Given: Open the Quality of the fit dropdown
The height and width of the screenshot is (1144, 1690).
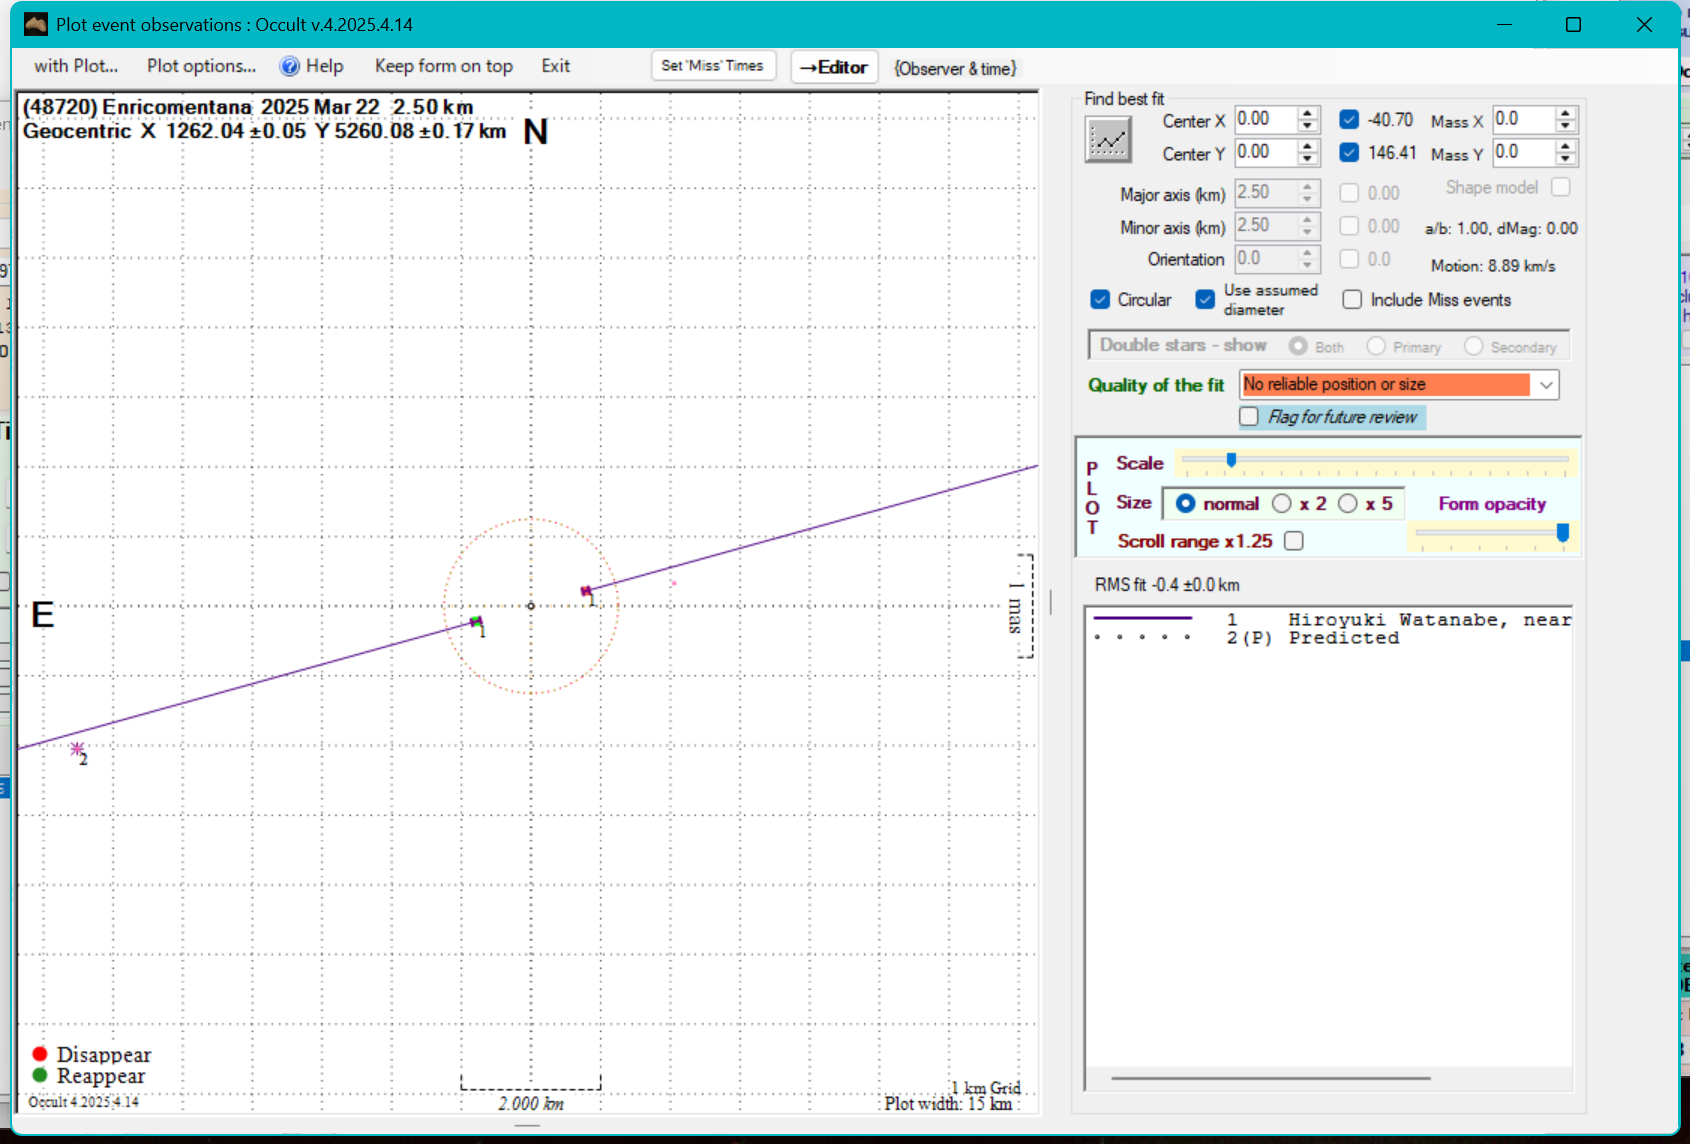Looking at the screenshot, I should coord(1546,385).
